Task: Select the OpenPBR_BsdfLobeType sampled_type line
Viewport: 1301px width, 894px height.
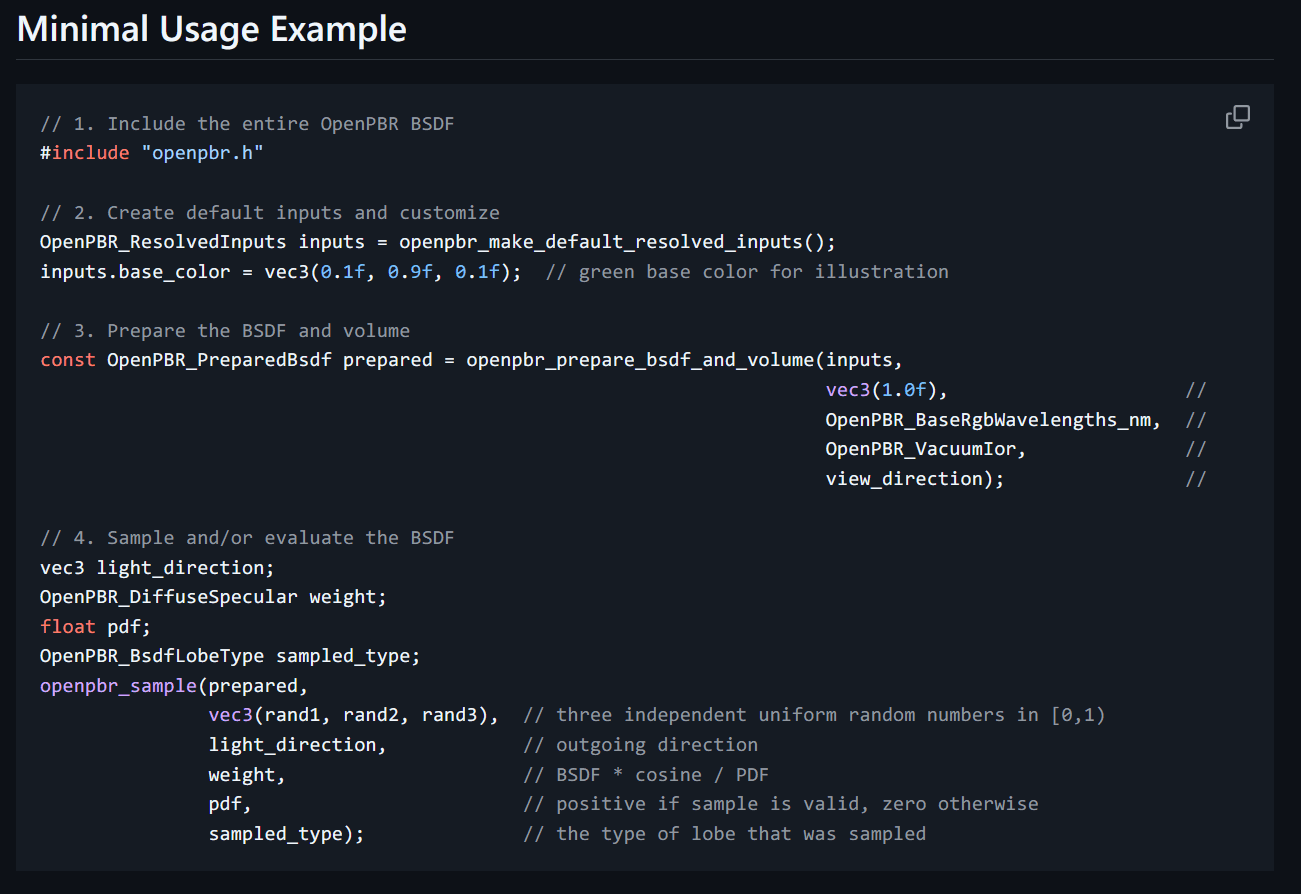Action: click(x=229, y=655)
